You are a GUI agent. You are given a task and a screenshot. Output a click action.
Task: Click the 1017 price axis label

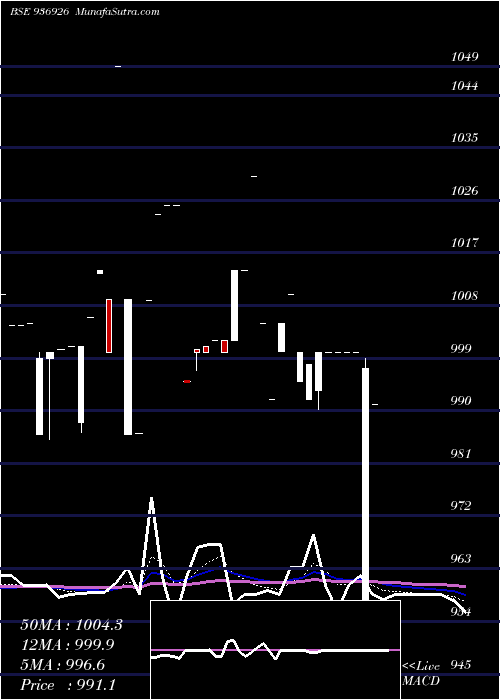coord(464,243)
